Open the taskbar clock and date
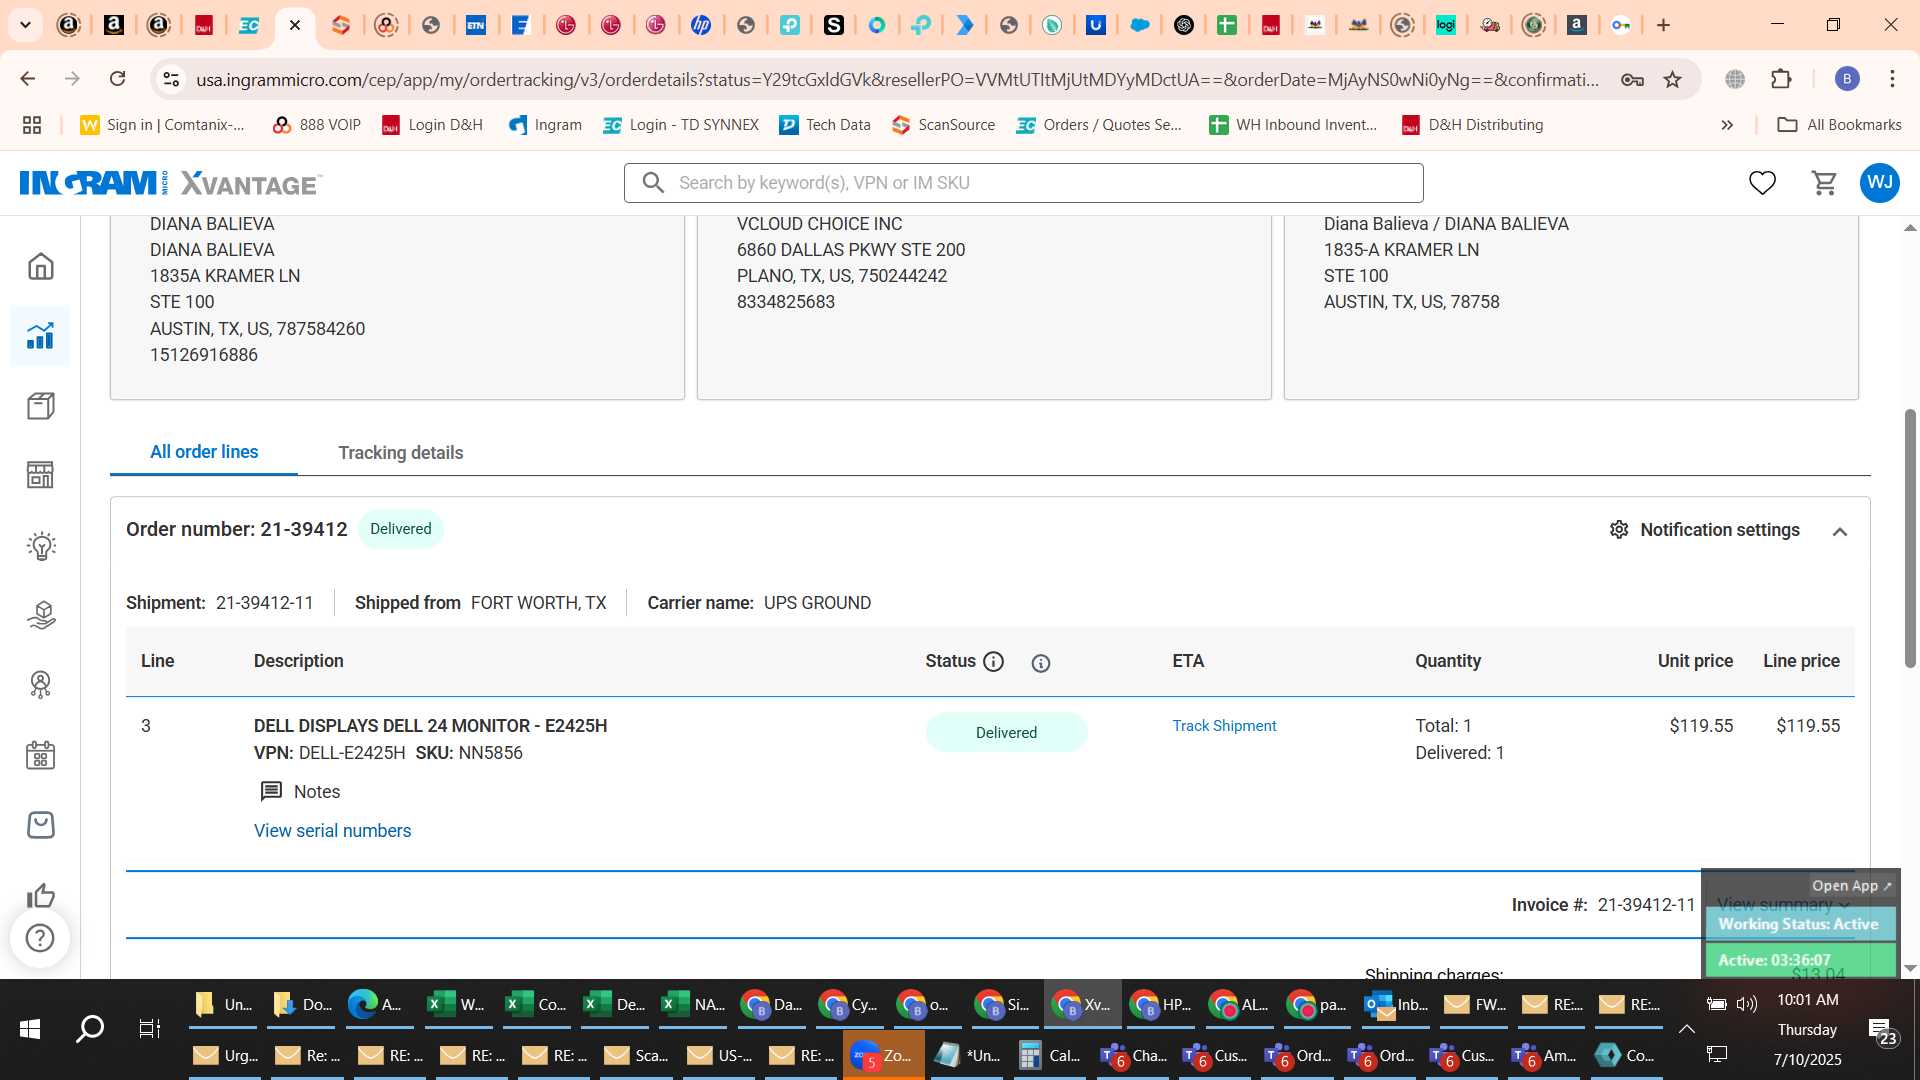This screenshot has height=1080, width=1920. (x=1808, y=1029)
